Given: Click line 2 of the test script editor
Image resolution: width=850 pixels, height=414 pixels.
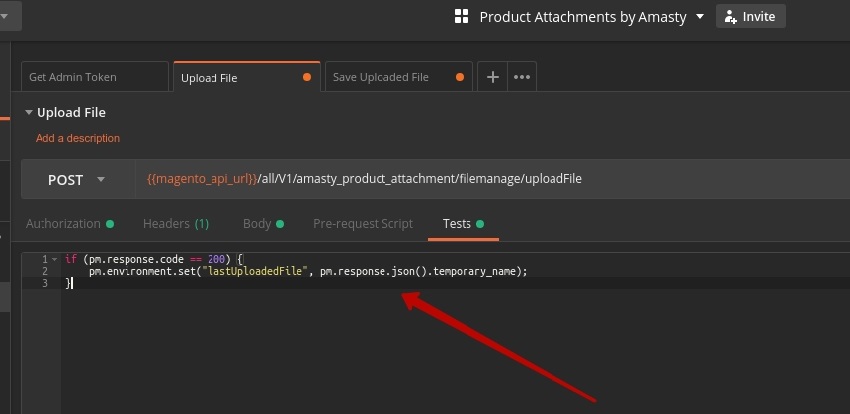Looking at the screenshot, I should [300, 271].
